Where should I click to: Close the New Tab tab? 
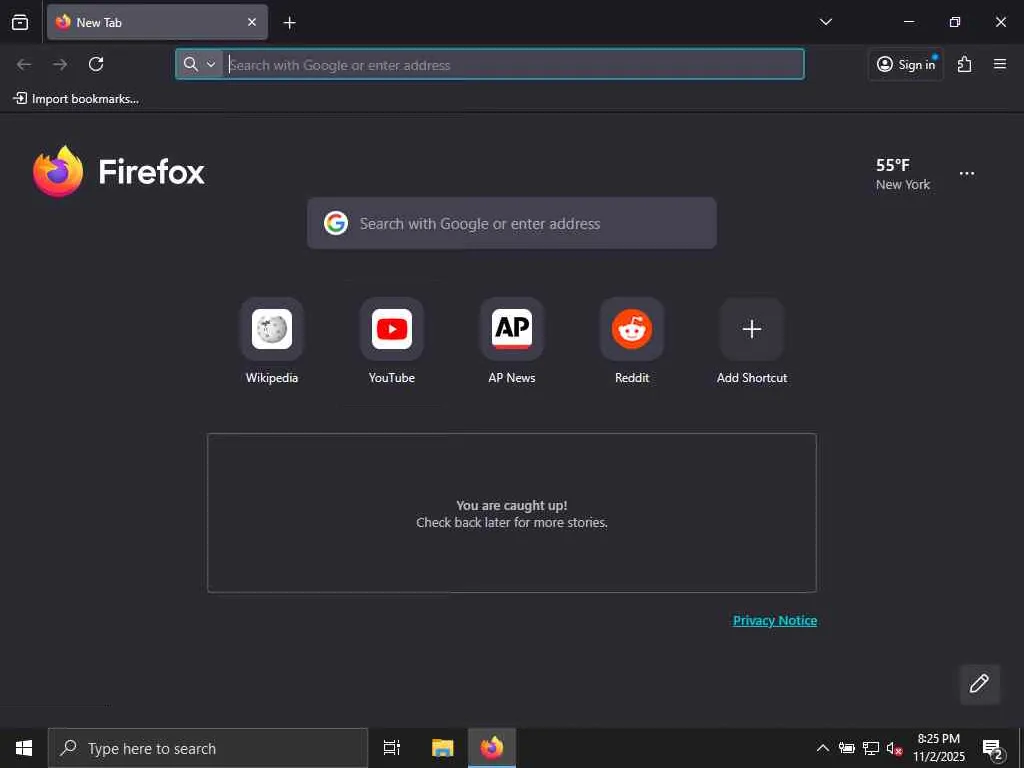251,22
